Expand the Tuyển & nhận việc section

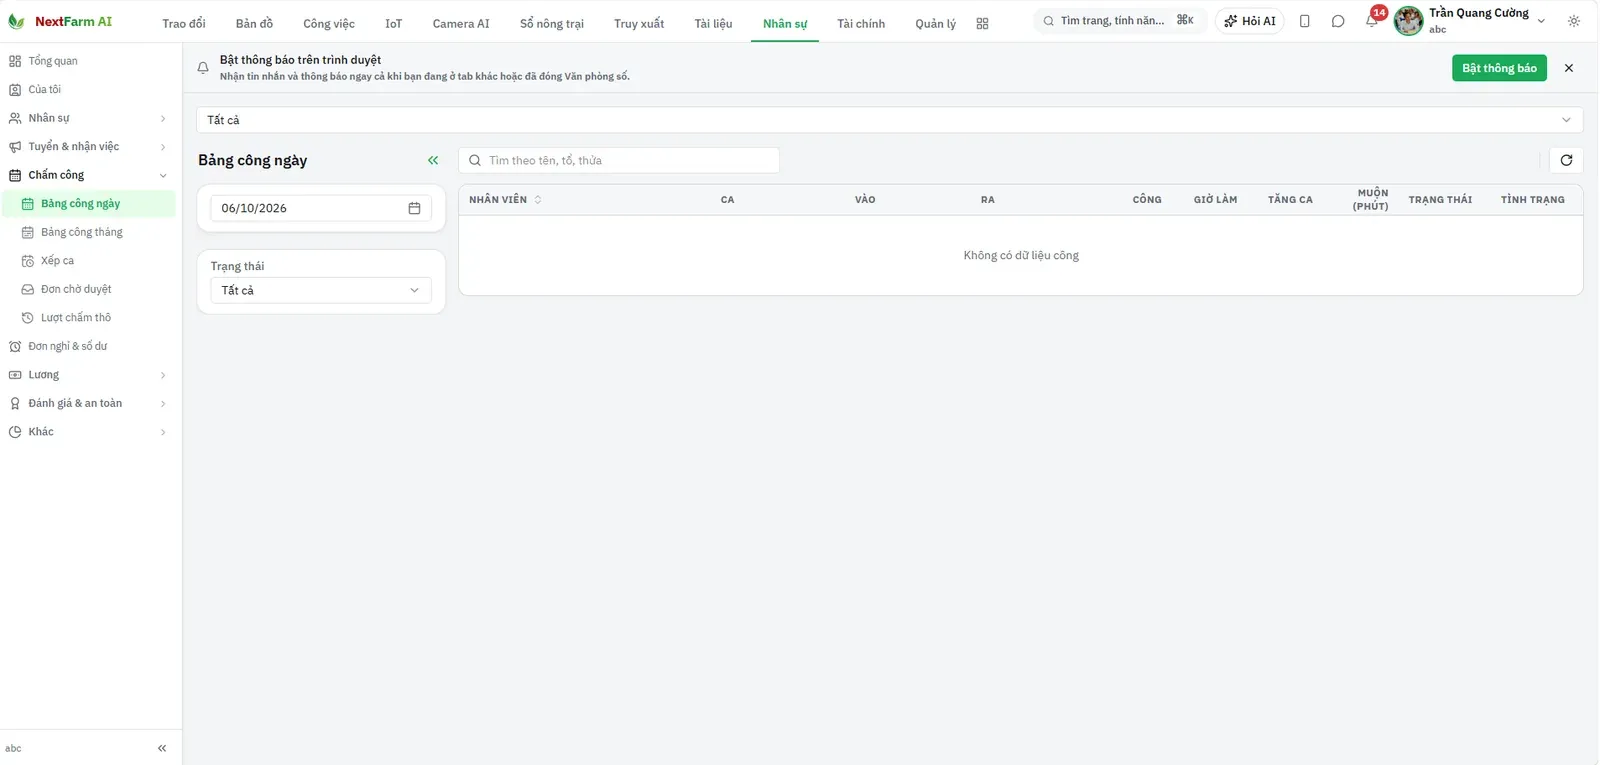88,147
